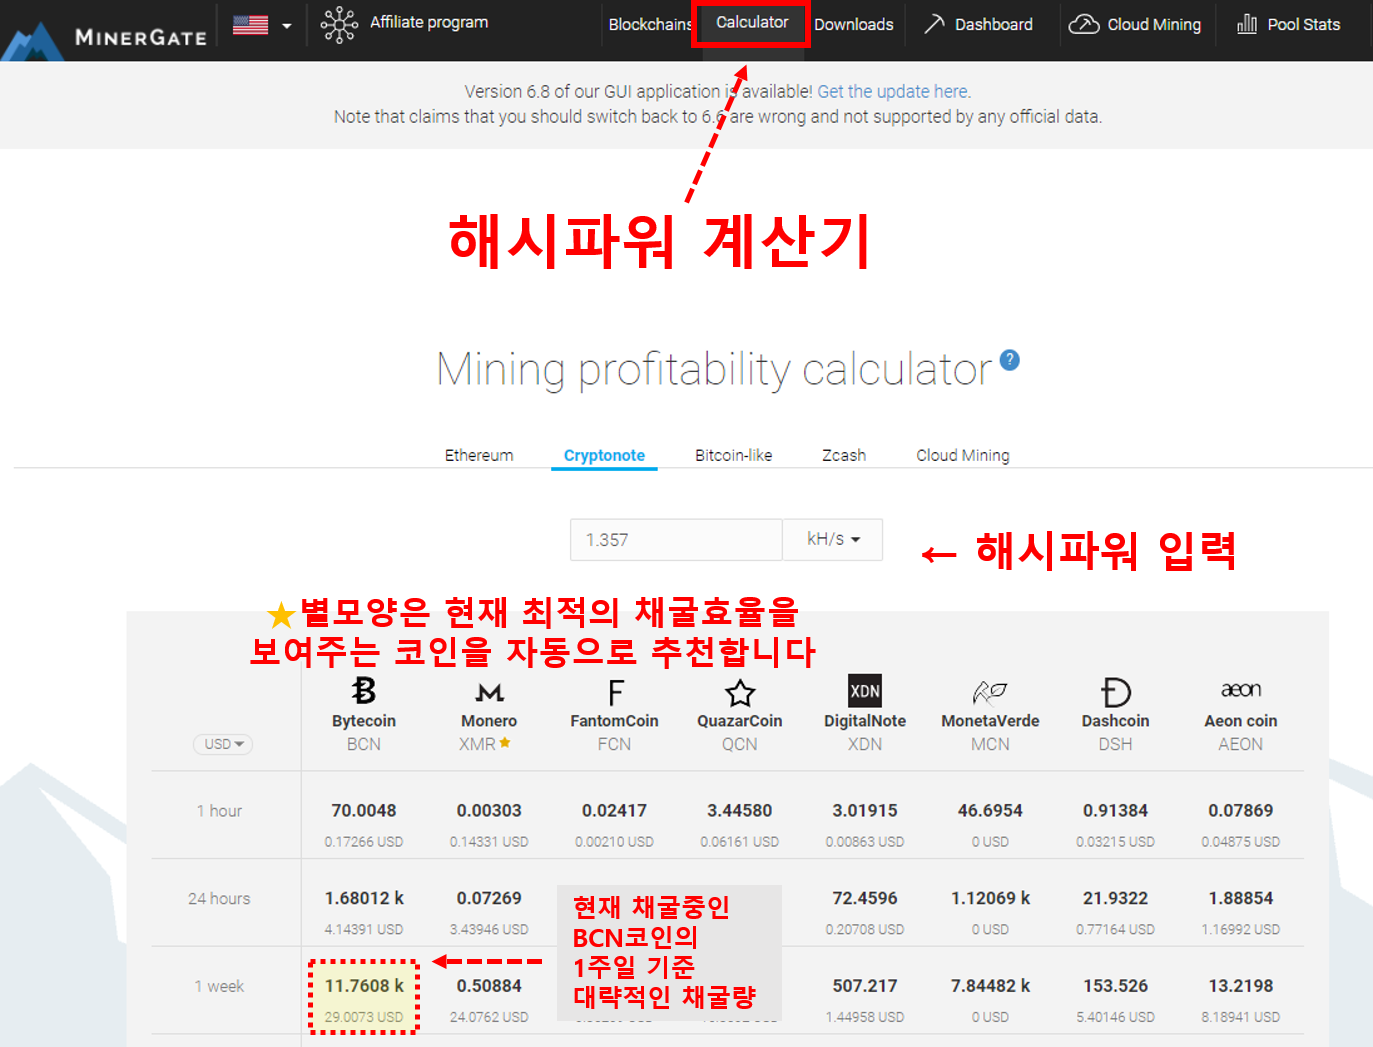
Task: Open the language dropdown arrow
Action: click(287, 26)
